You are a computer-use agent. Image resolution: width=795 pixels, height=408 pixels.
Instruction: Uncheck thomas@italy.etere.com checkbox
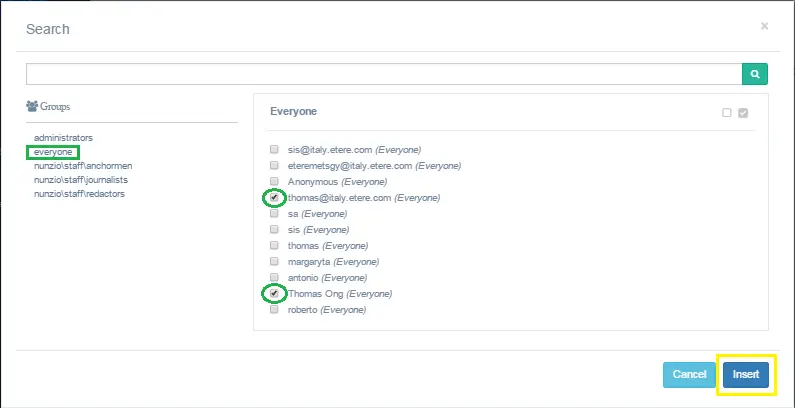[x=274, y=198]
